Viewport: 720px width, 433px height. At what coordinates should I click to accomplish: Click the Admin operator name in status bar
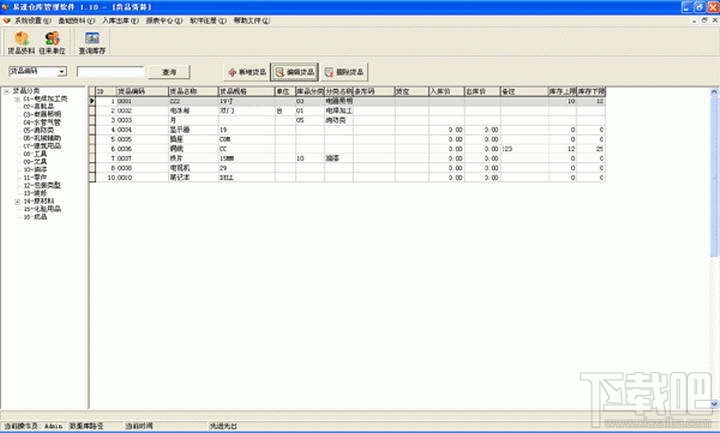click(53, 426)
